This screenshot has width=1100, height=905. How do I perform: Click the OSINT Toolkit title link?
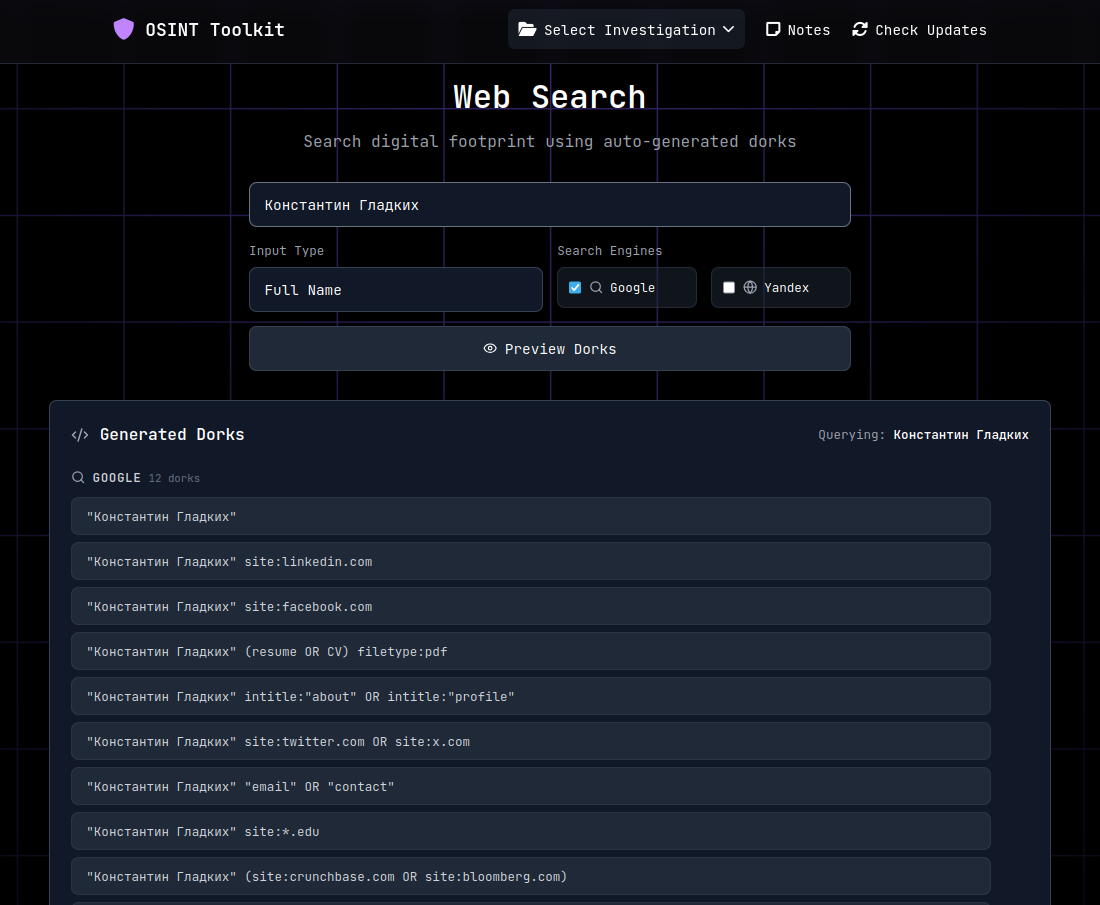[x=215, y=29]
